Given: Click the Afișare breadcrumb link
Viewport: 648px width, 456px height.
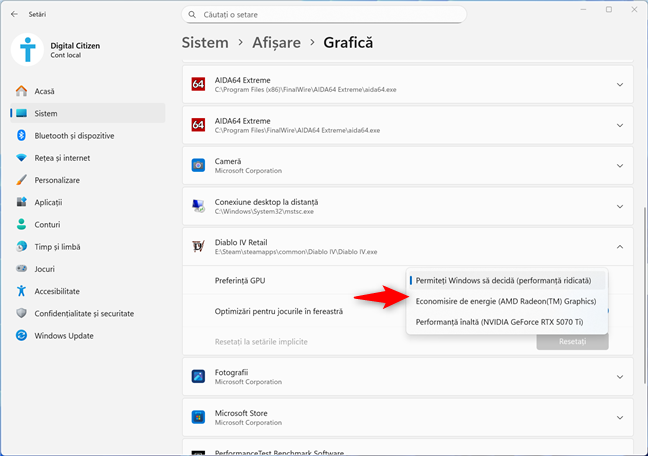Looking at the screenshot, I should [273, 43].
